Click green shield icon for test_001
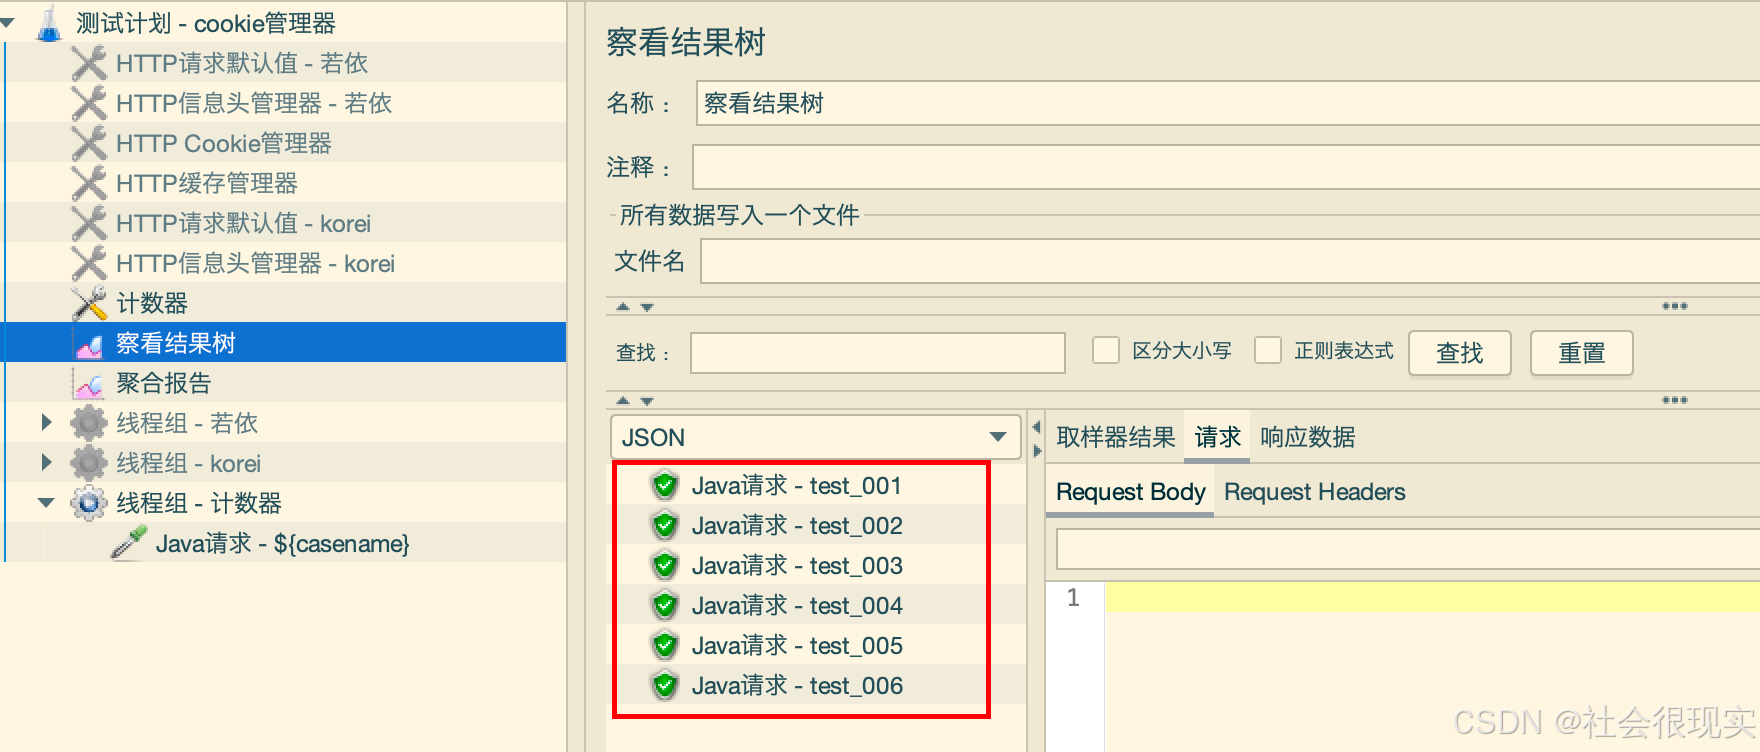This screenshot has width=1760, height=752. click(x=665, y=485)
